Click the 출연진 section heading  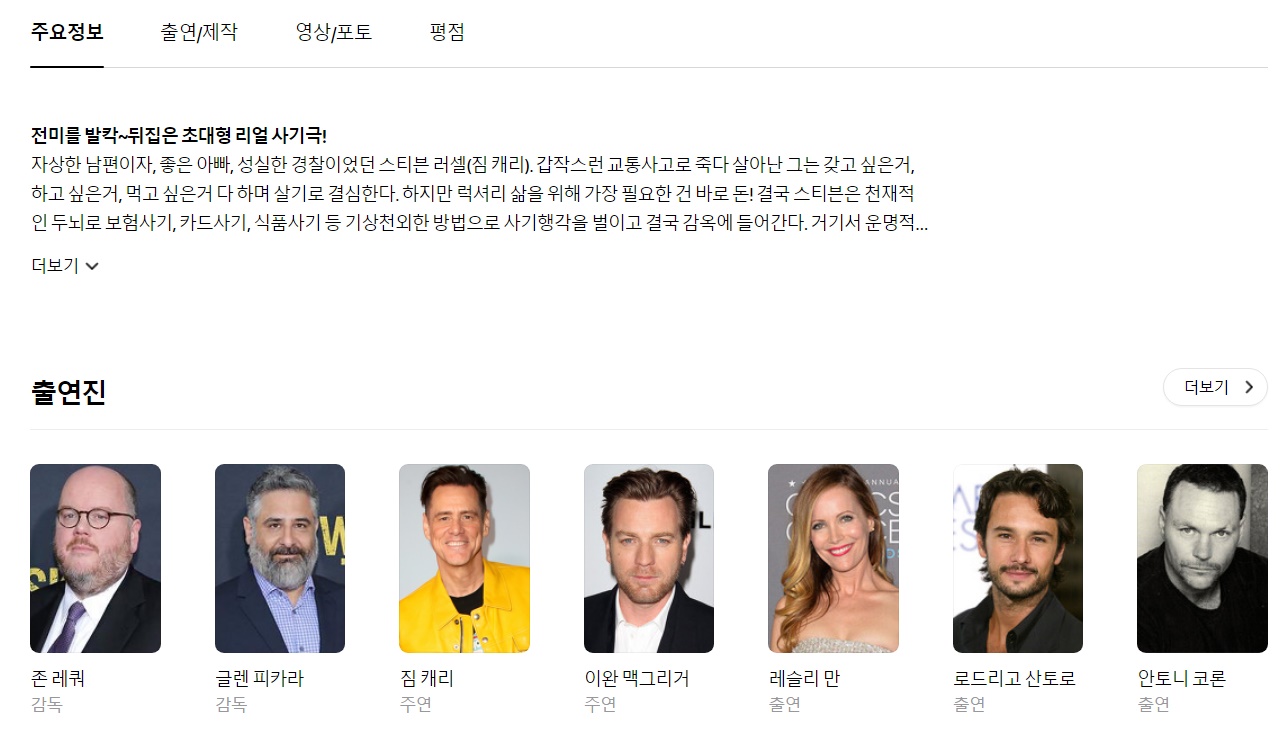68,392
